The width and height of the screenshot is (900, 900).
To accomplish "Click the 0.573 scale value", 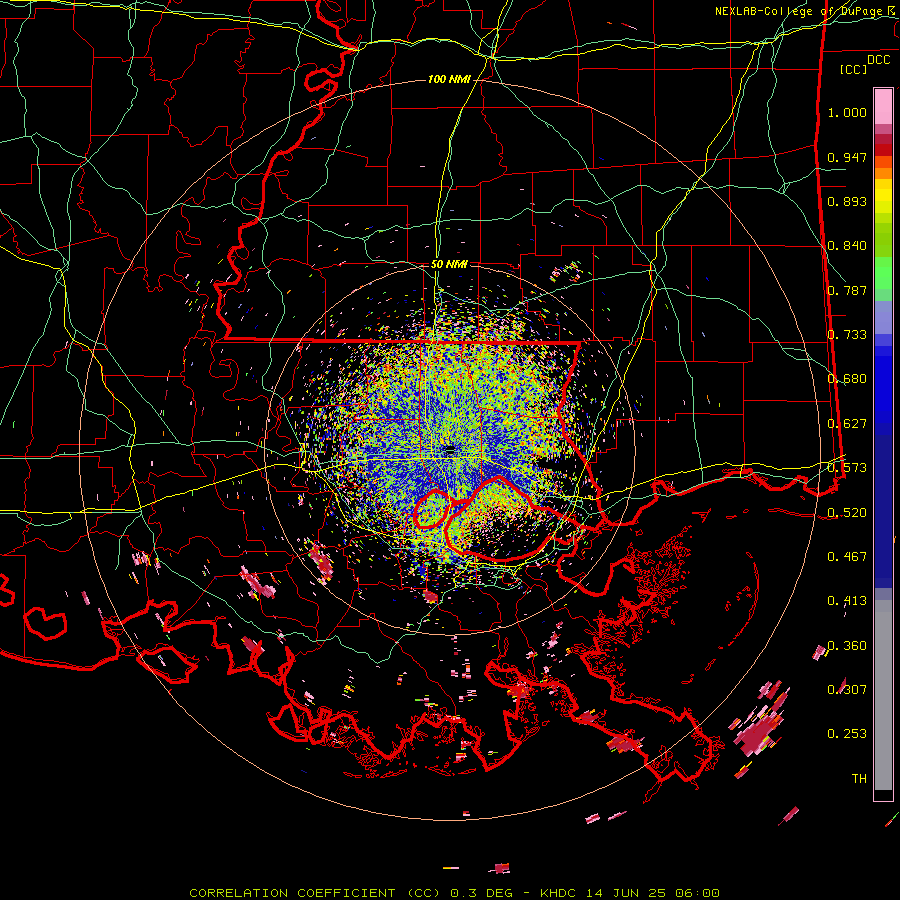I will [x=847, y=468].
